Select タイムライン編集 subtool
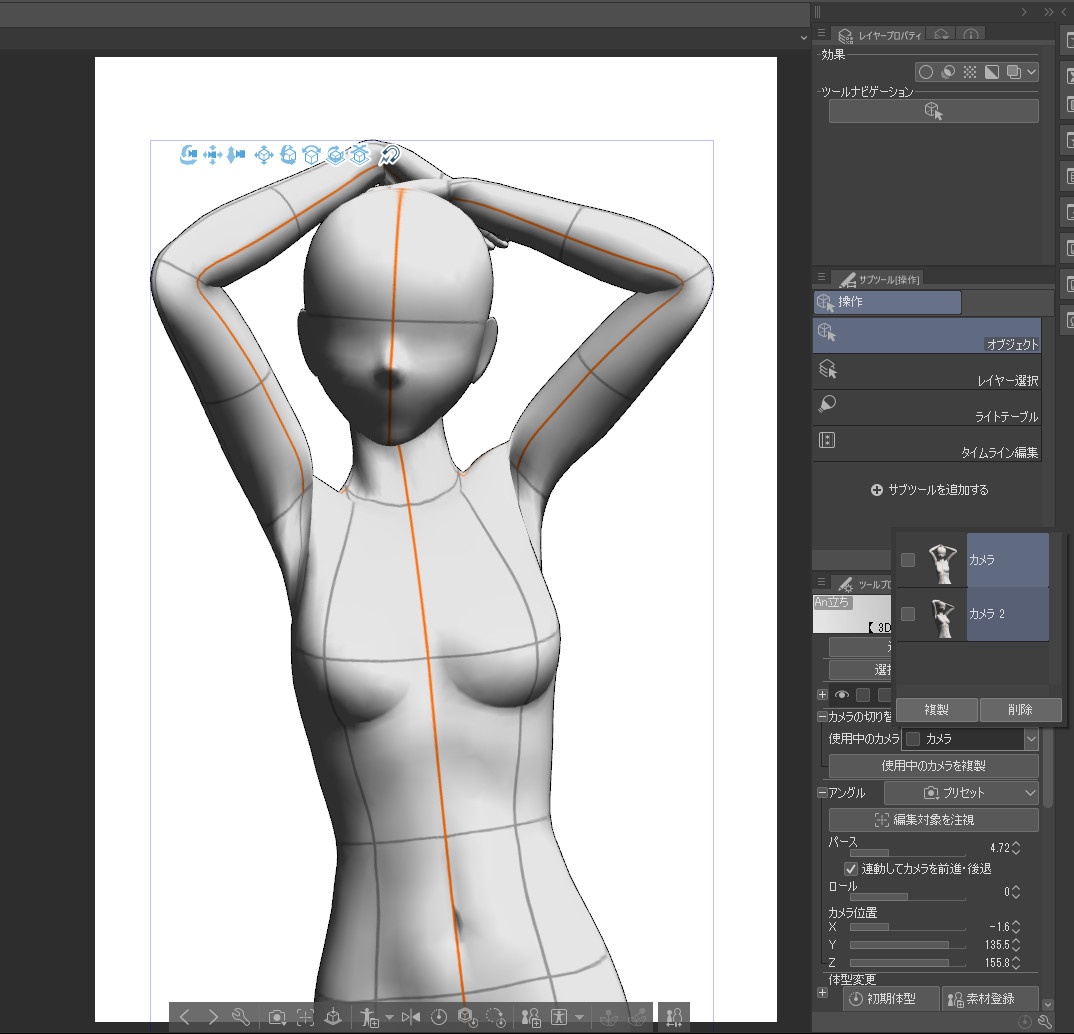 point(927,444)
